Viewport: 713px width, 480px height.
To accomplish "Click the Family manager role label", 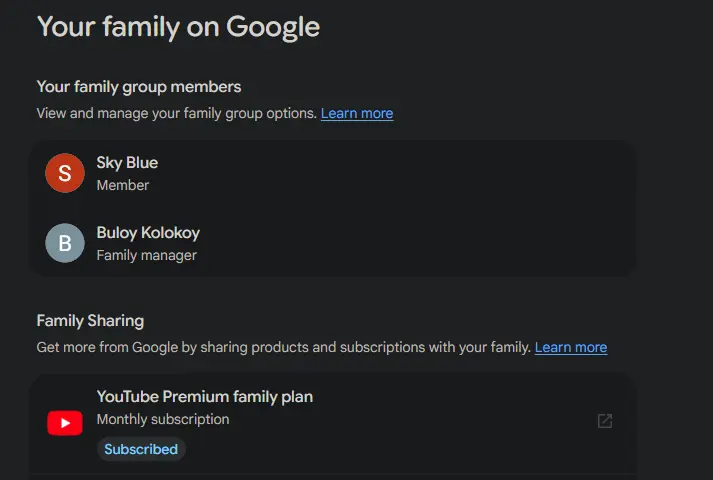I will click(x=146, y=255).
